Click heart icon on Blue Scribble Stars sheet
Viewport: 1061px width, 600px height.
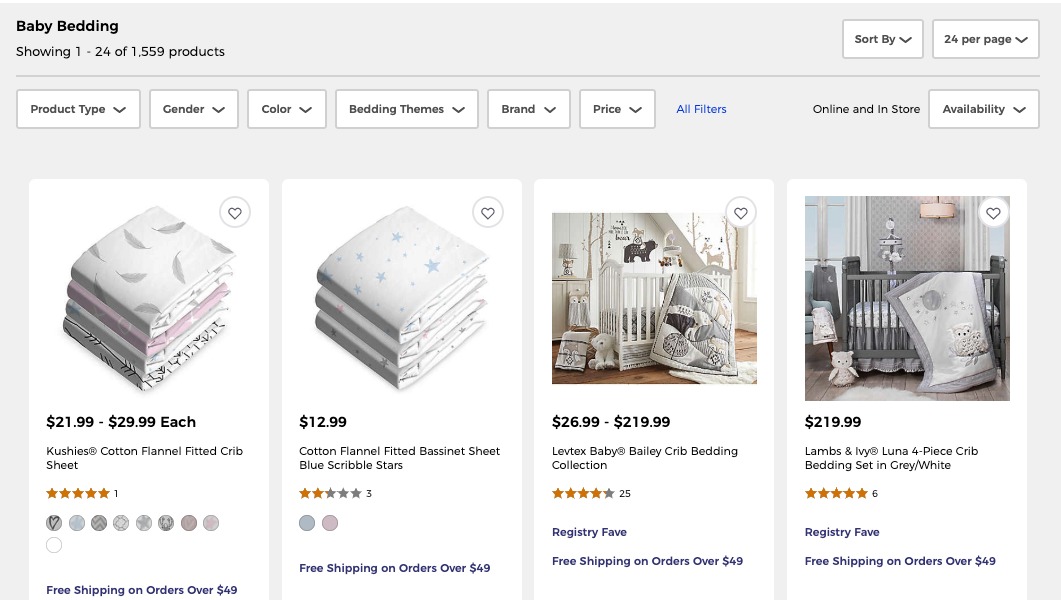pos(488,213)
